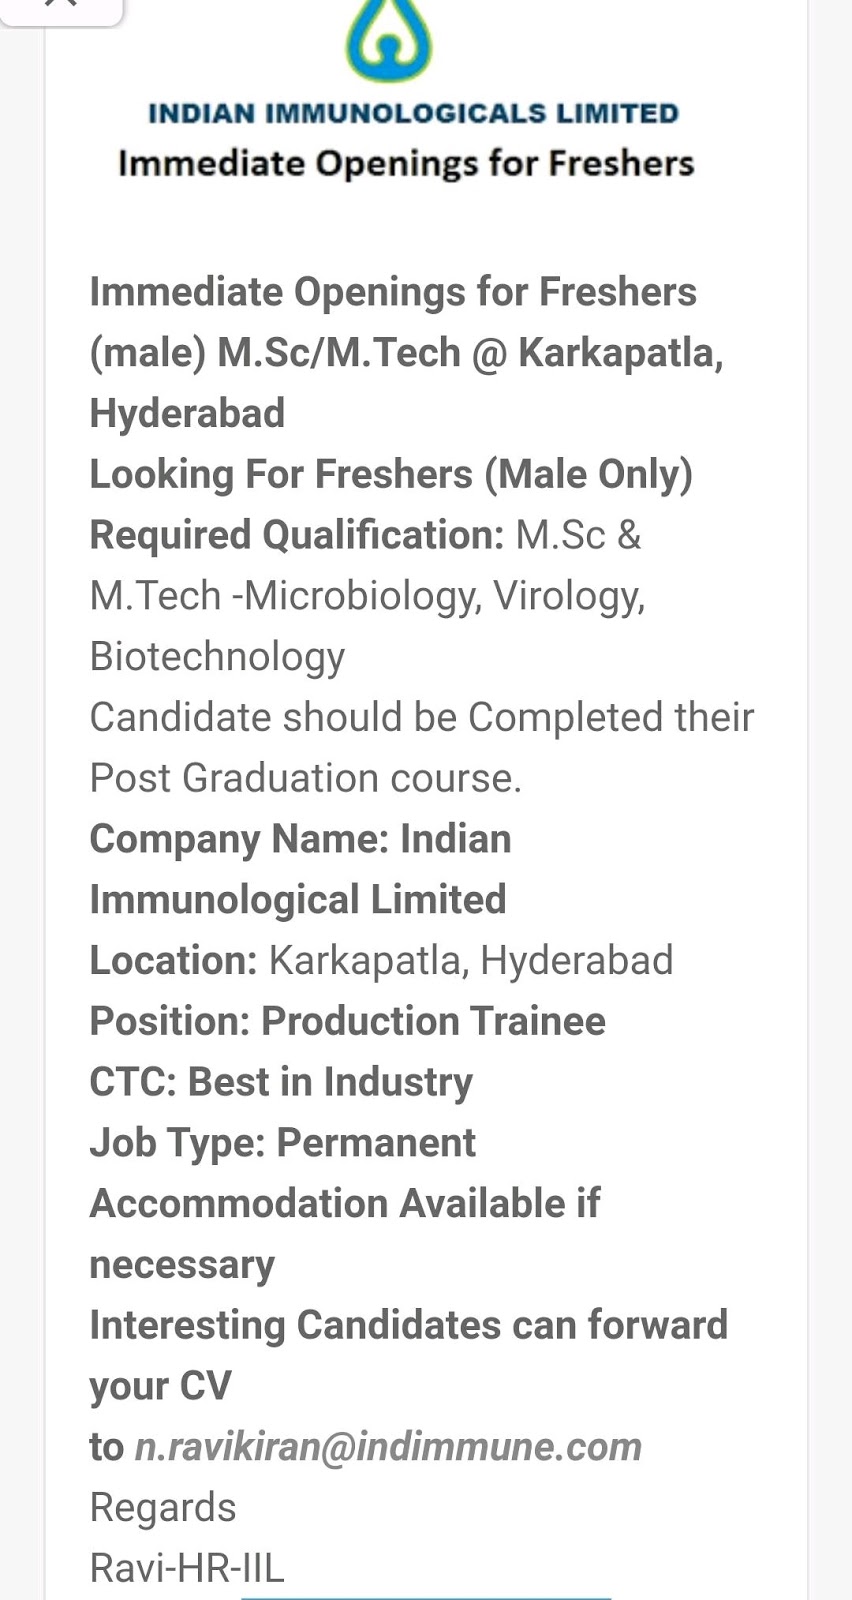Image resolution: width=852 pixels, height=1600 pixels.
Task: Select the 'Job Type: Permanent' text
Action: tap(283, 1143)
